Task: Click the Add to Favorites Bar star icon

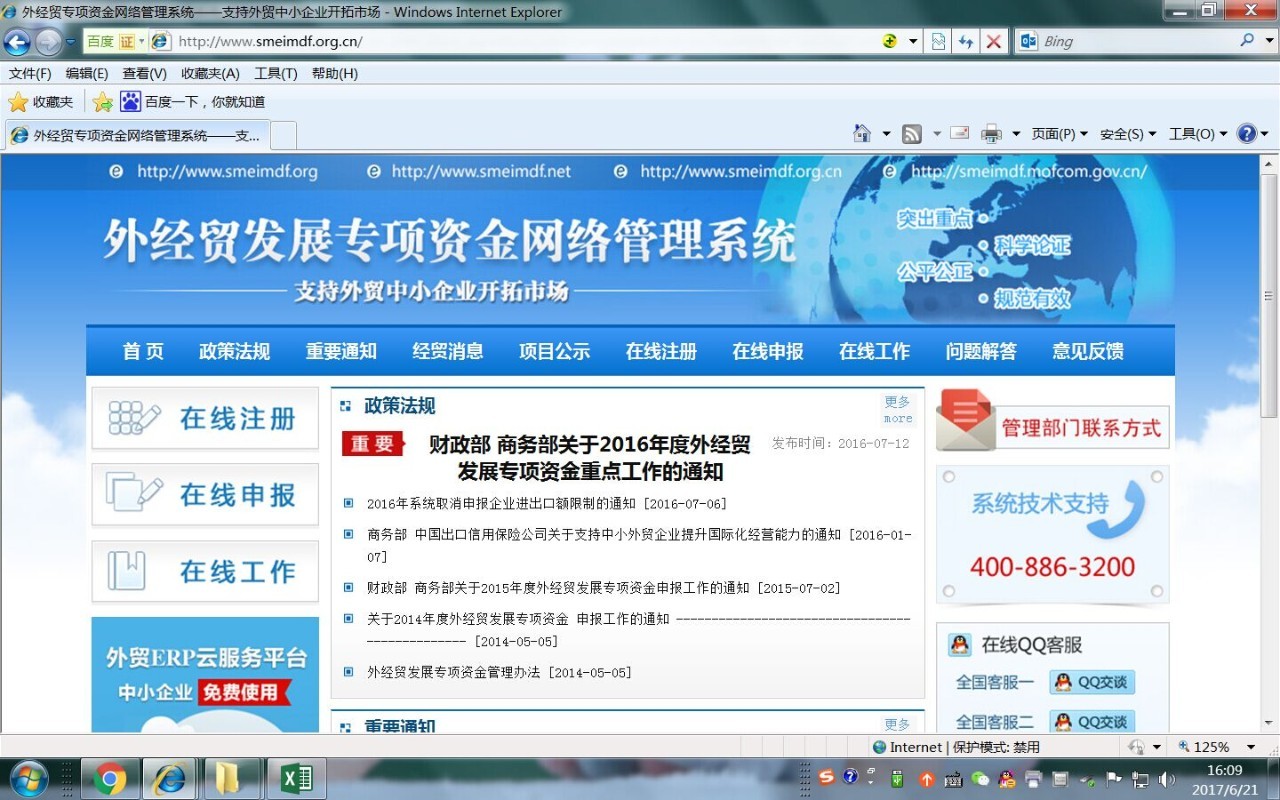Action: pos(102,102)
